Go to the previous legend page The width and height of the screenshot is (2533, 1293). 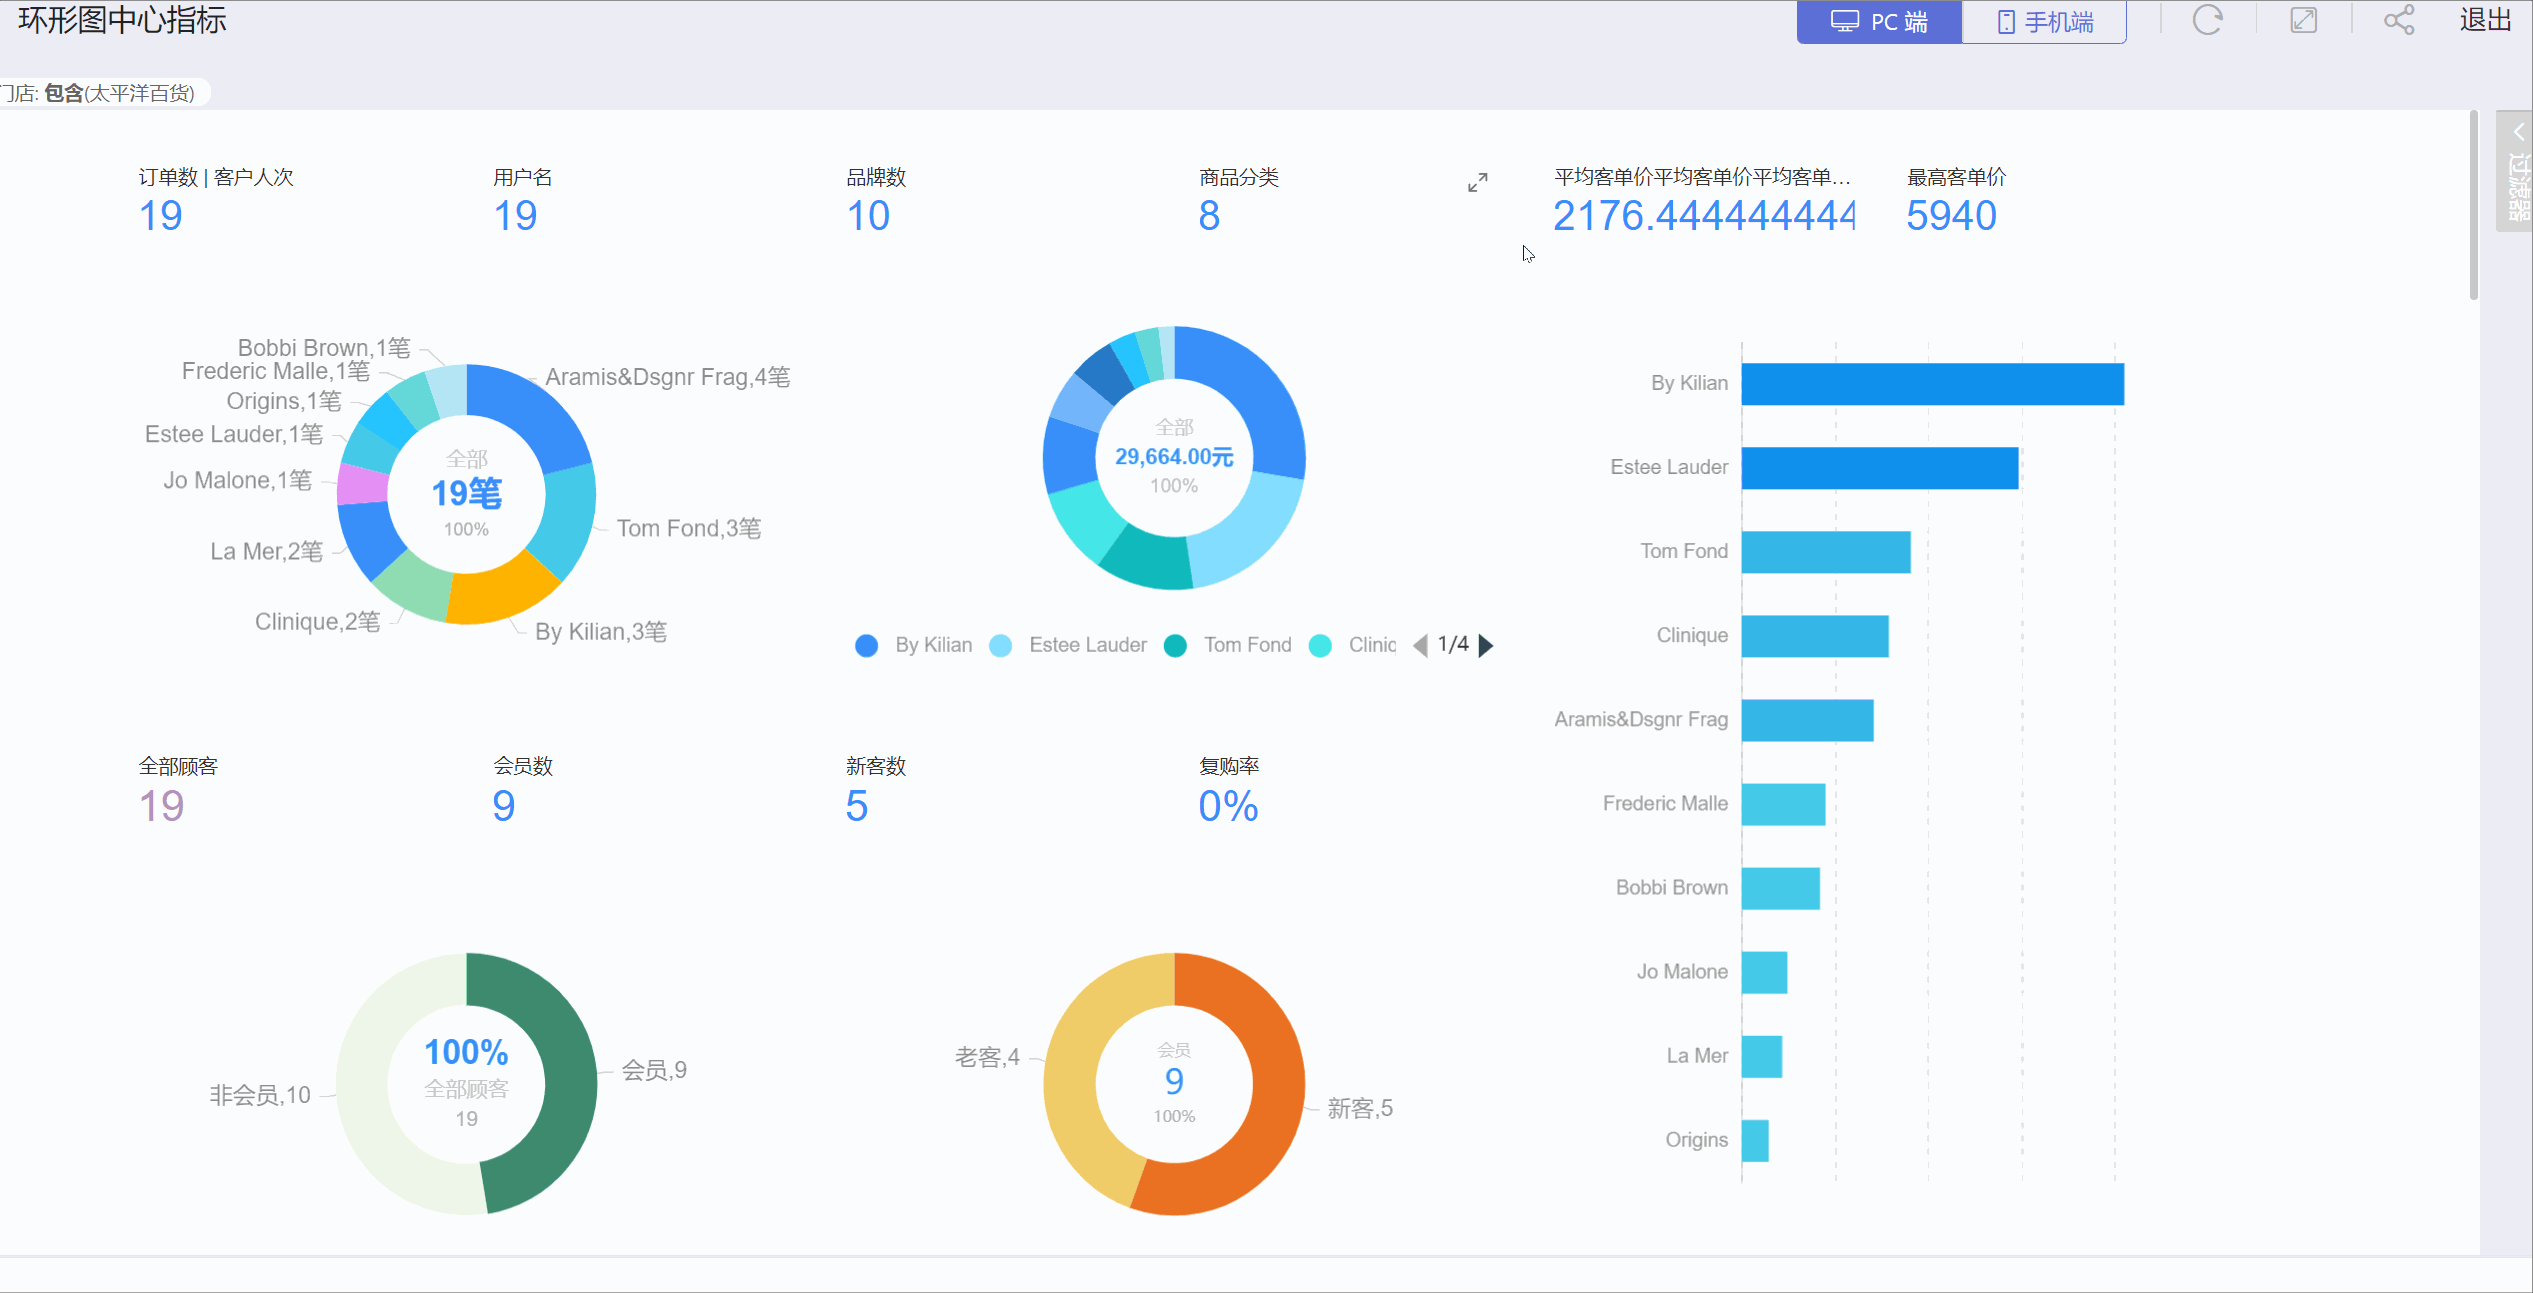pos(1420,646)
